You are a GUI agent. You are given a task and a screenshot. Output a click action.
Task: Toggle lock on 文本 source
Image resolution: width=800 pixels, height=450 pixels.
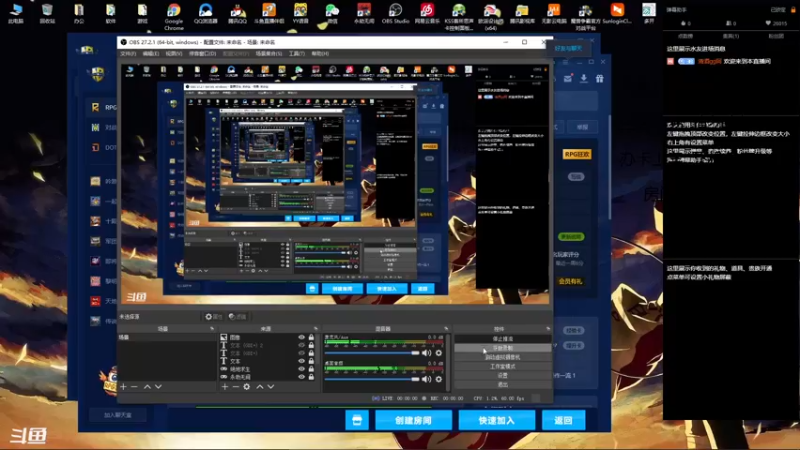[311, 361]
